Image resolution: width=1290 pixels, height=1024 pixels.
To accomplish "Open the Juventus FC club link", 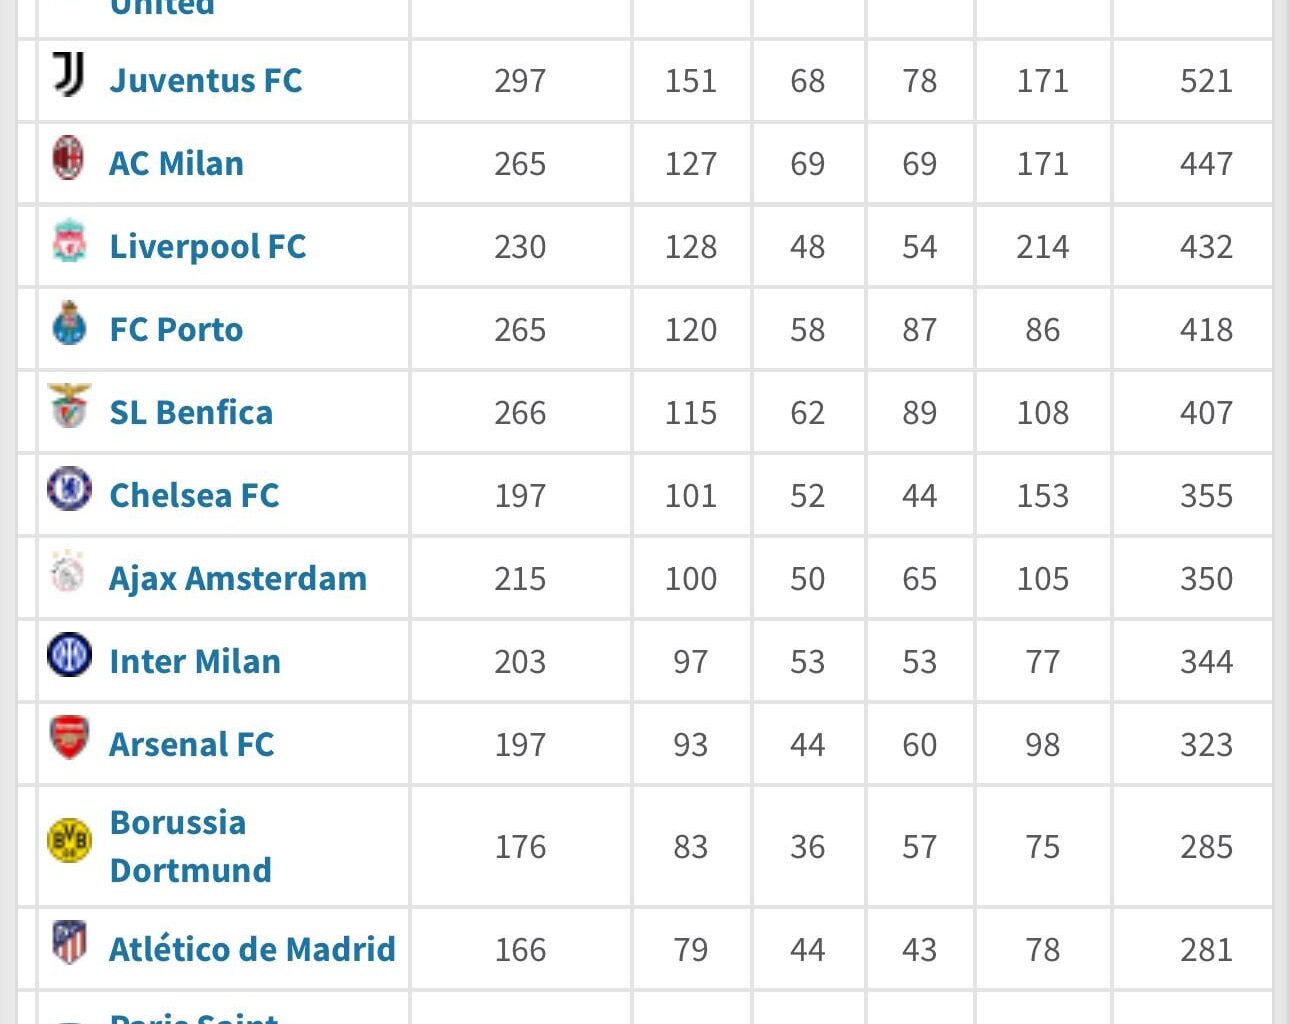I will pyautogui.click(x=205, y=81).
